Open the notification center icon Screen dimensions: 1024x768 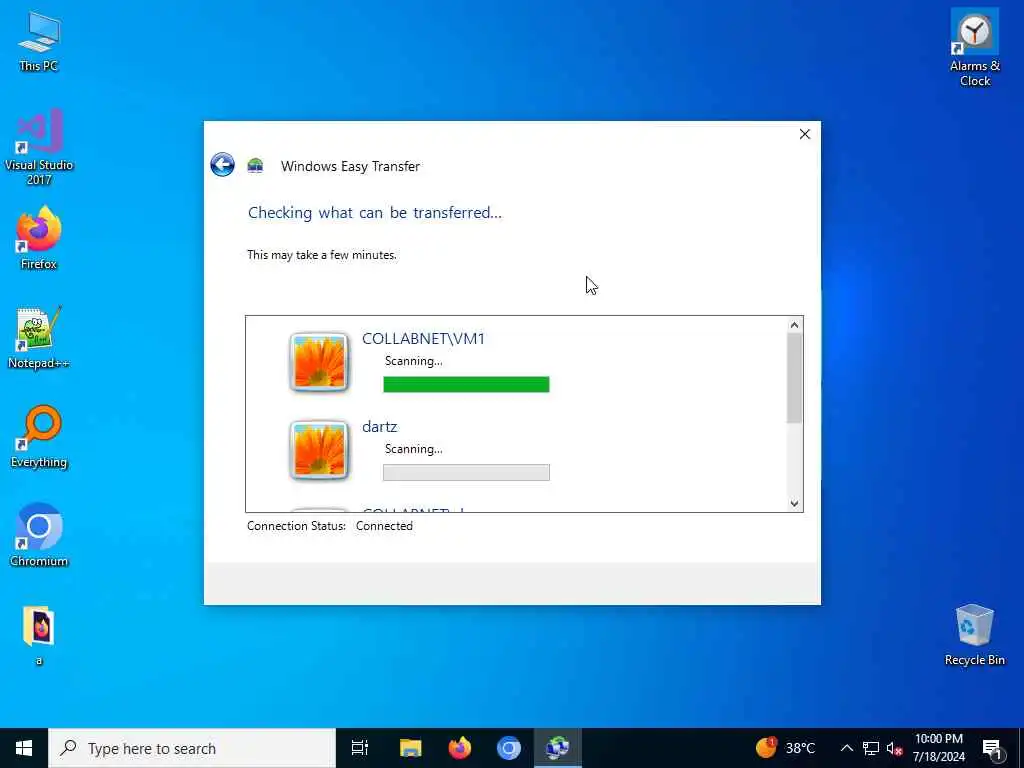pos(992,748)
